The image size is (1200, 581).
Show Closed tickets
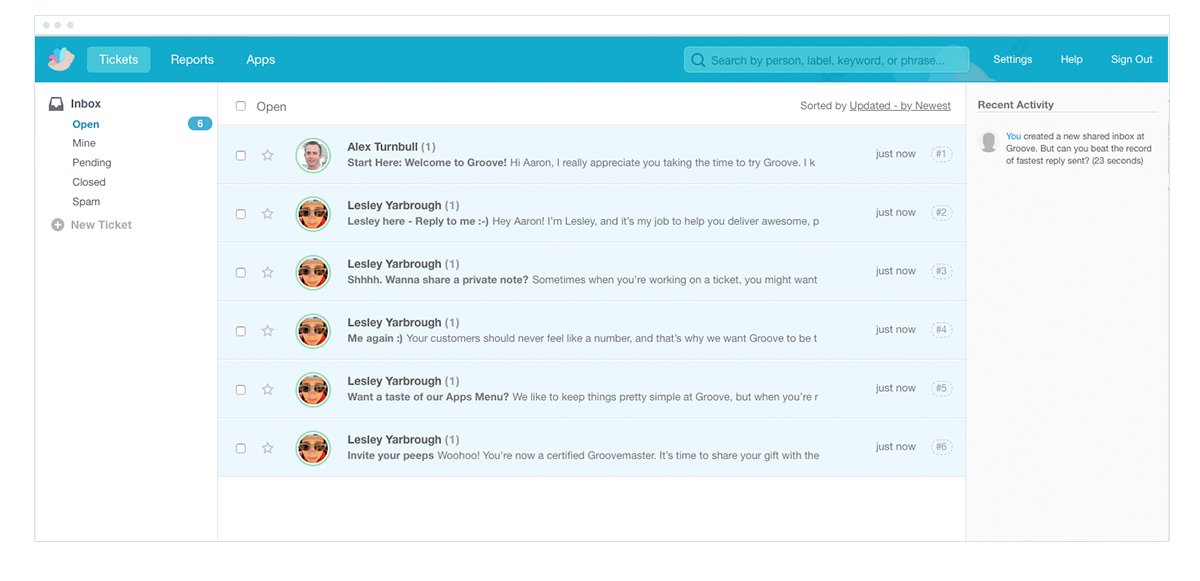coord(89,182)
